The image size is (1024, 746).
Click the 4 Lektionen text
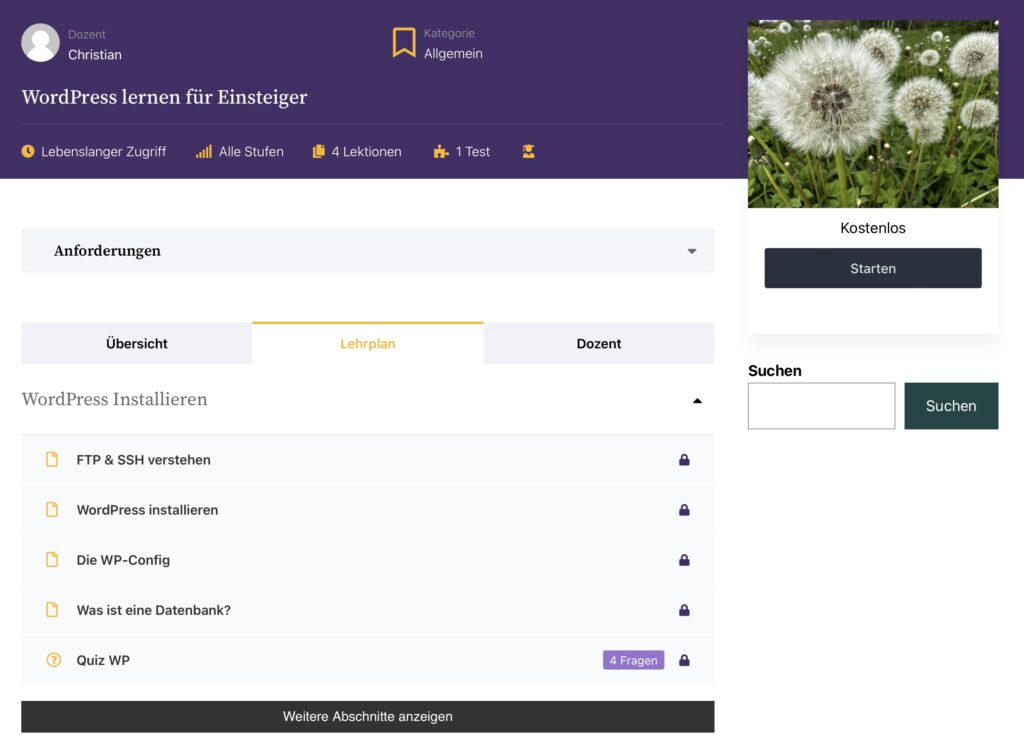click(366, 152)
